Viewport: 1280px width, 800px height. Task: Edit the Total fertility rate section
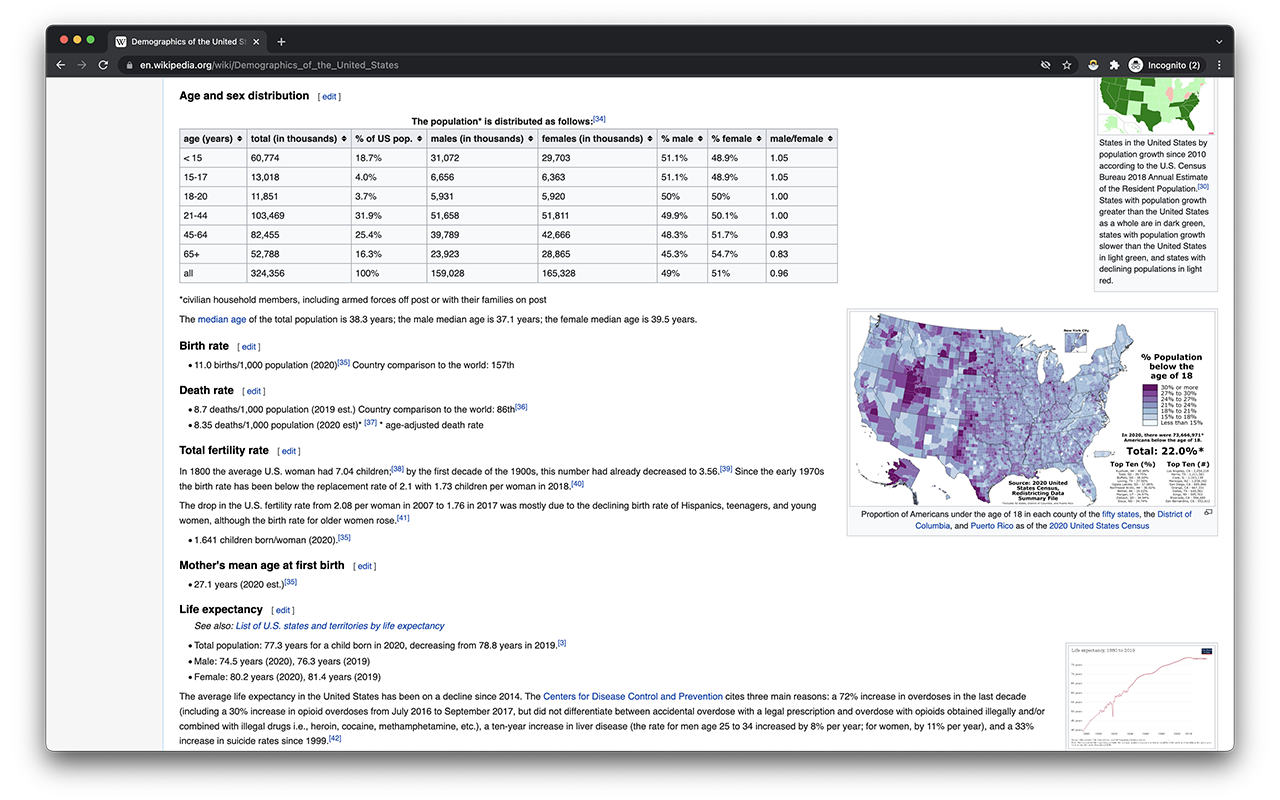(289, 451)
